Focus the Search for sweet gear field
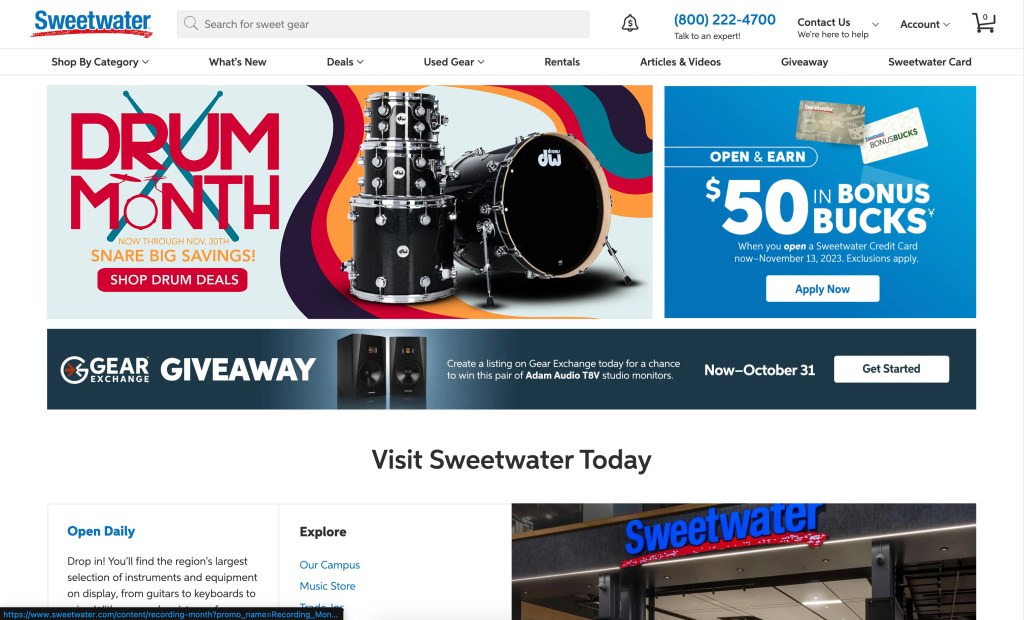Viewport: 1024px width, 620px height. tap(383, 24)
